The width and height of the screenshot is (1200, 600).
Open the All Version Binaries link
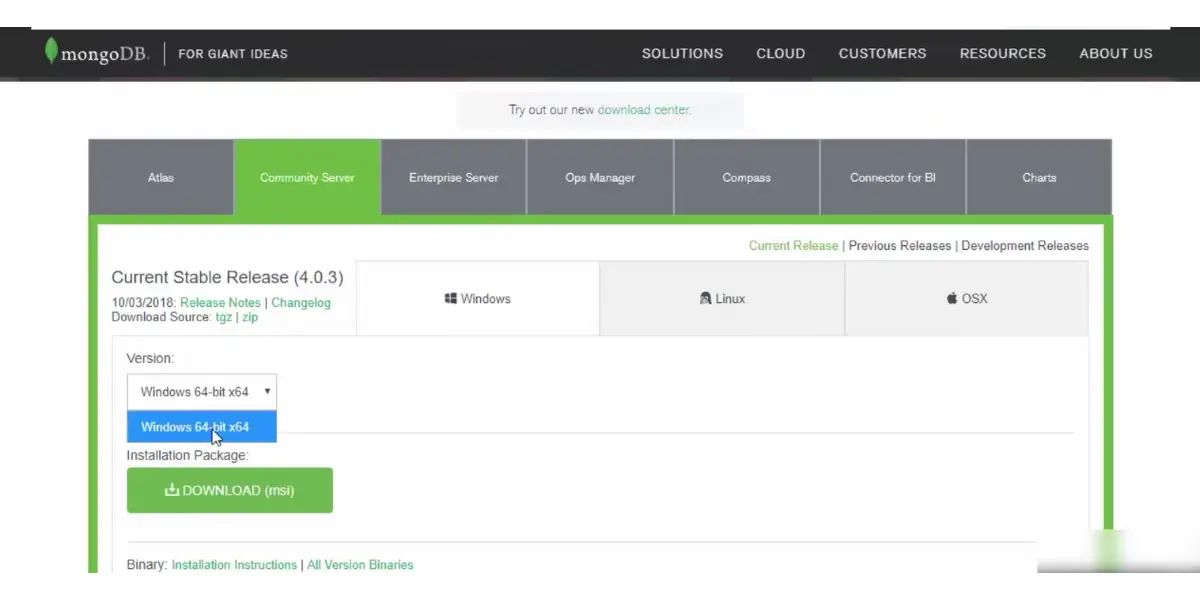pos(360,565)
